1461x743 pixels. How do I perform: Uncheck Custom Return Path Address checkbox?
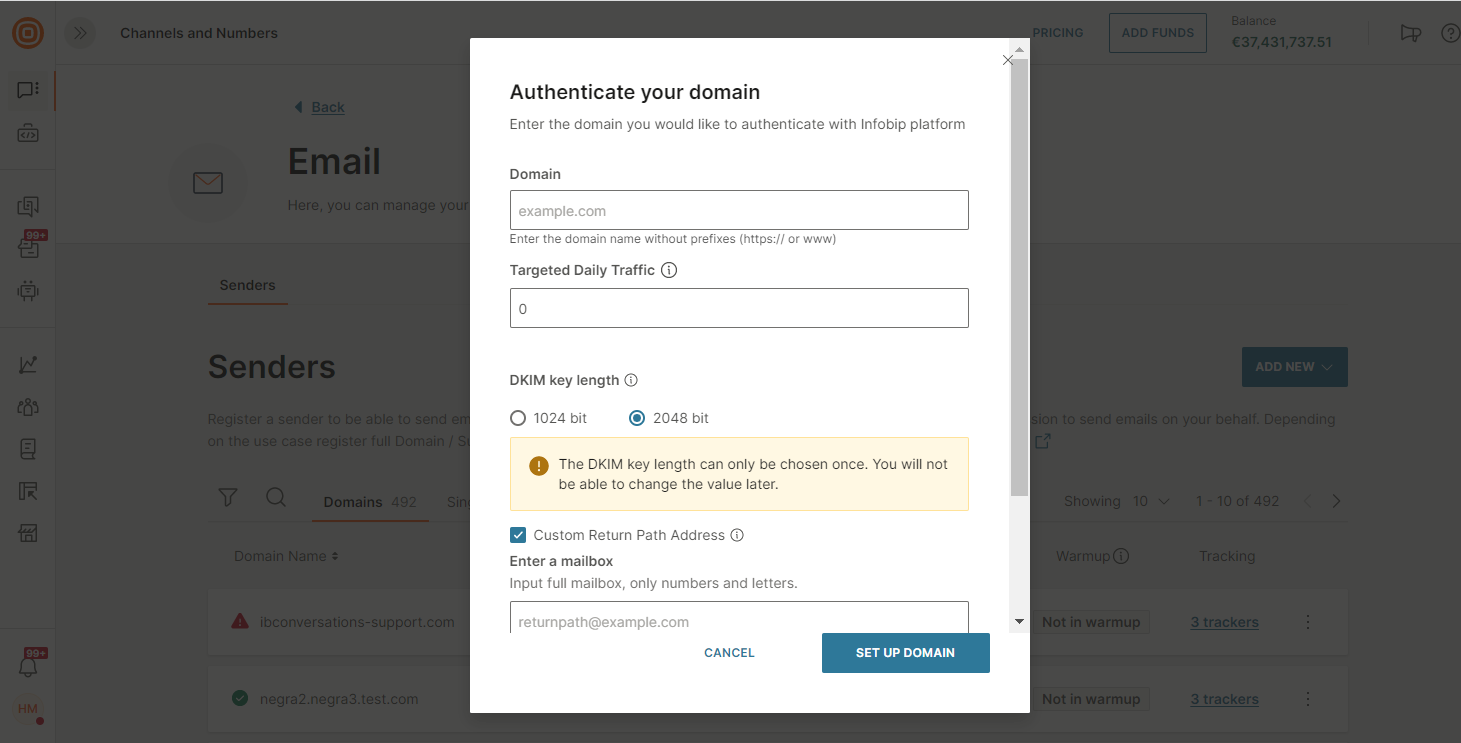pos(518,535)
